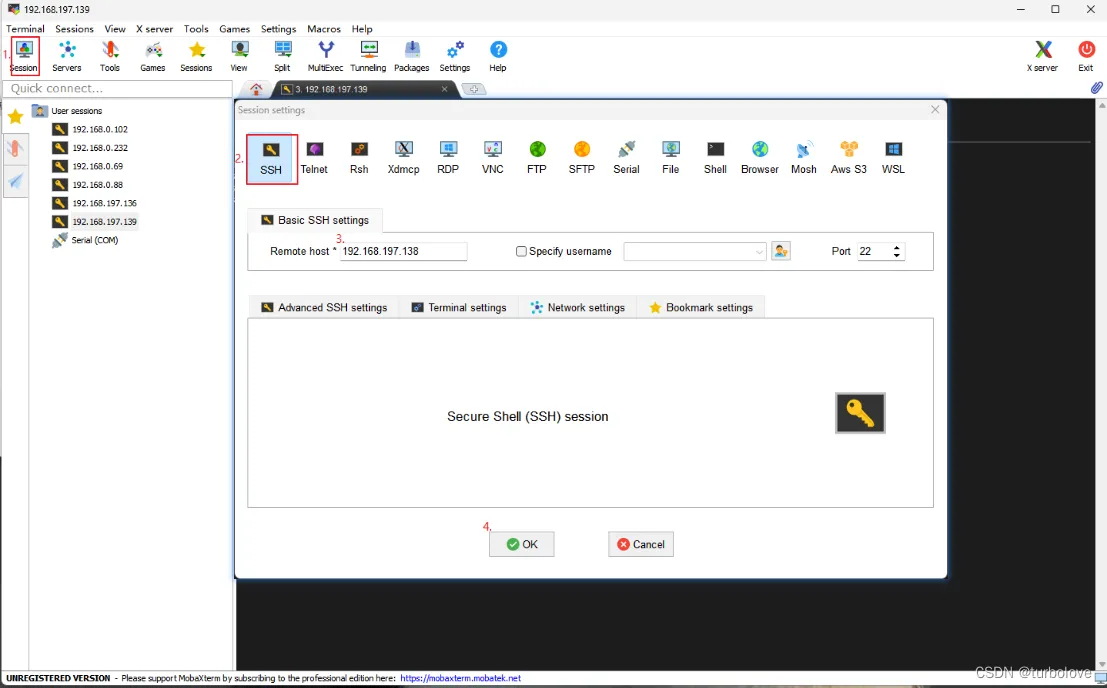The height and width of the screenshot is (688, 1107).
Task: Select the Mosh session type
Action: [804, 158]
